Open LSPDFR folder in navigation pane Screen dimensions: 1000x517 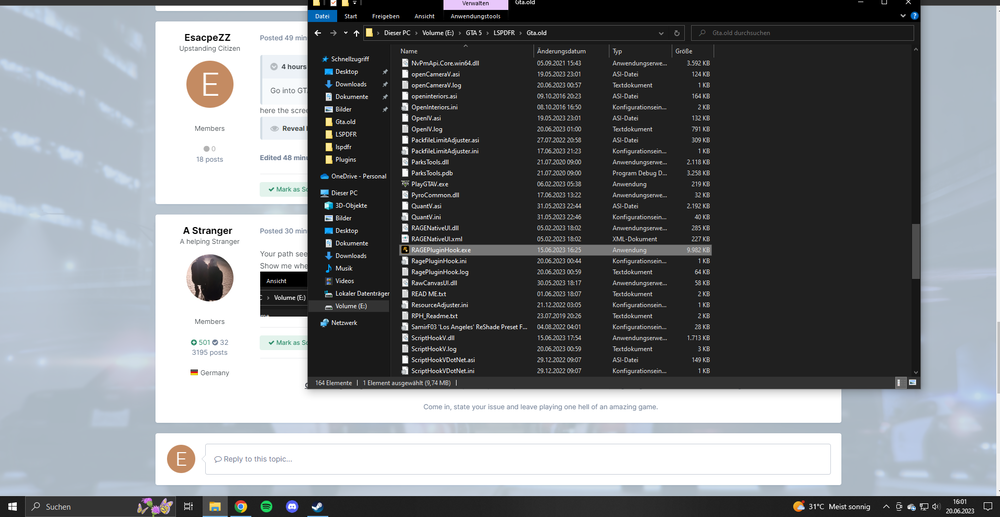(346, 135)
